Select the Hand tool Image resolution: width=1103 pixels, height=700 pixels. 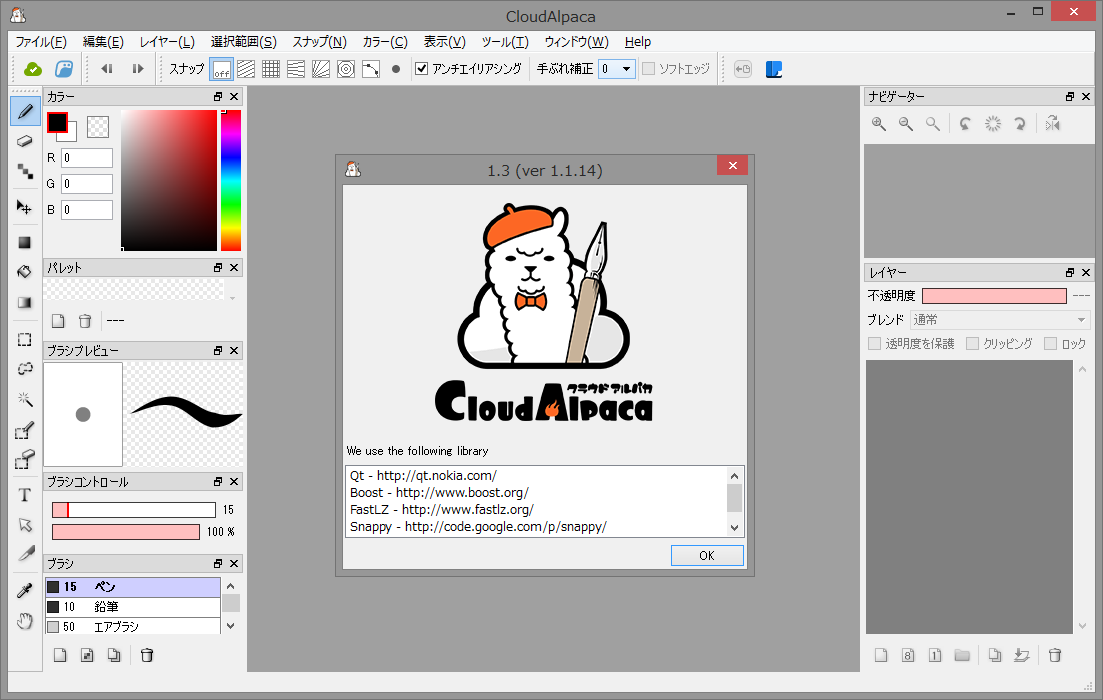pyautogui.click(x=24, y=621)
